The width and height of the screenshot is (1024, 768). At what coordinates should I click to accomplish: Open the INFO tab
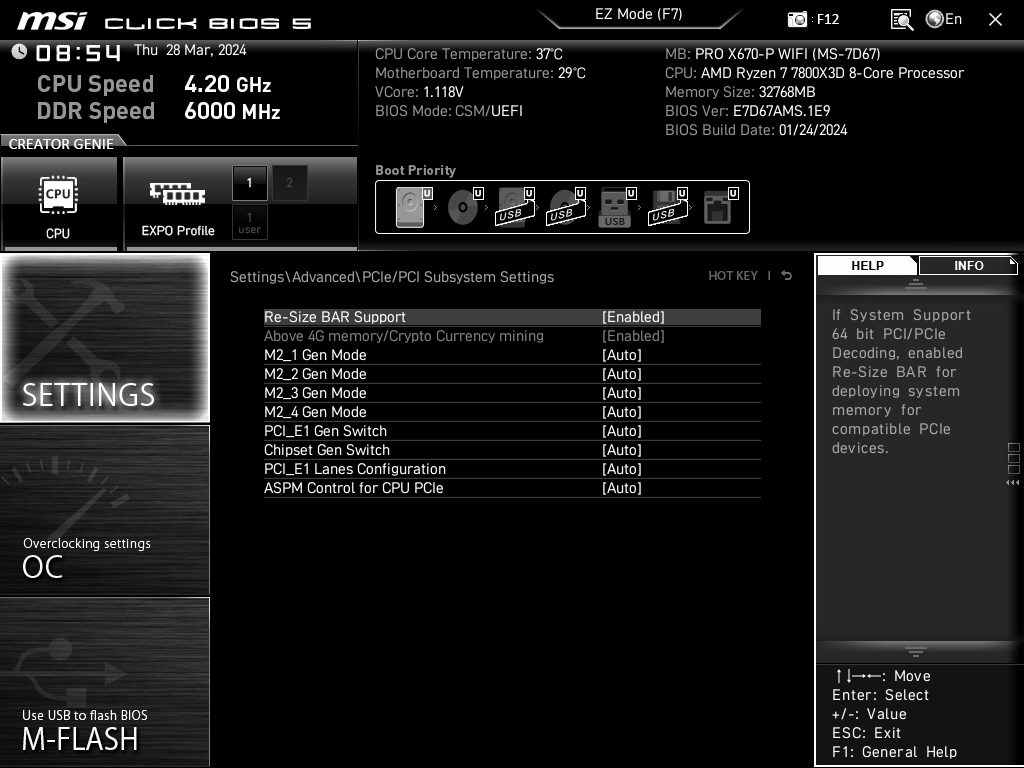tap(968, 265)
